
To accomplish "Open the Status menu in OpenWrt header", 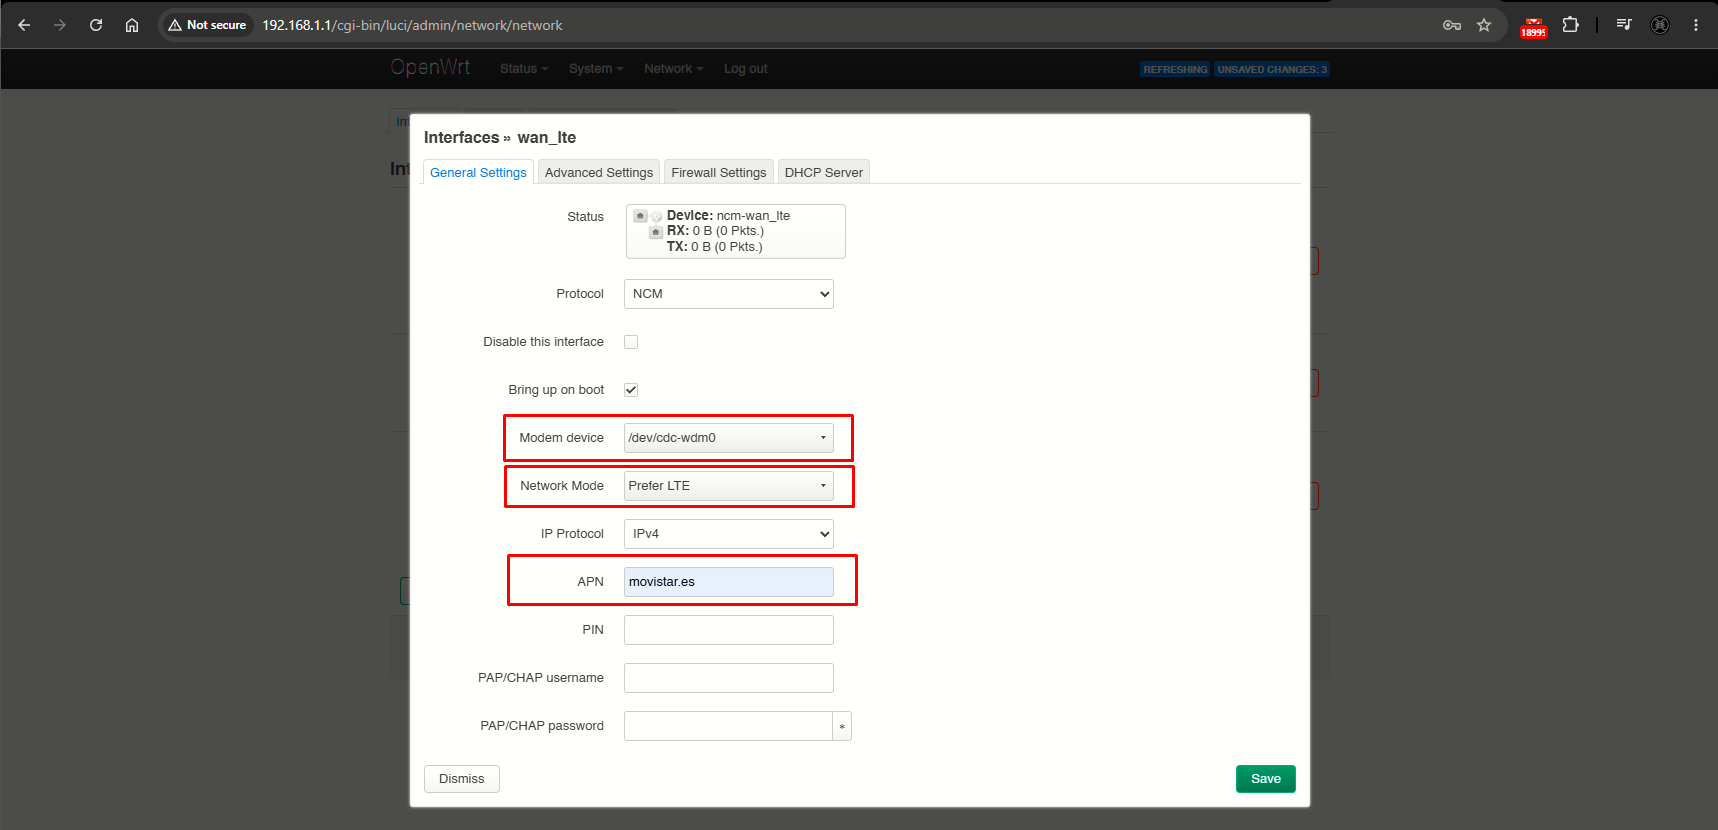I will 524,69.
